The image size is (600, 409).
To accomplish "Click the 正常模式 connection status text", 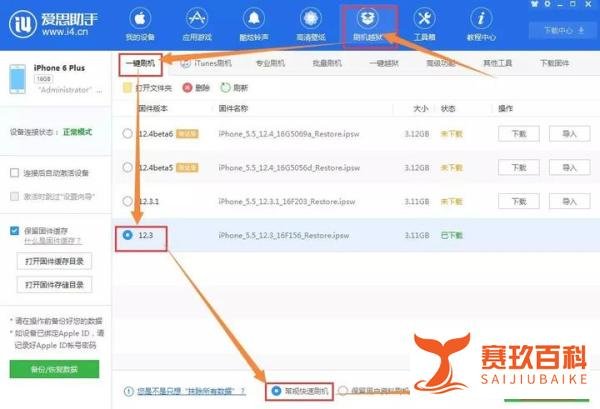I will click(77, 132).
